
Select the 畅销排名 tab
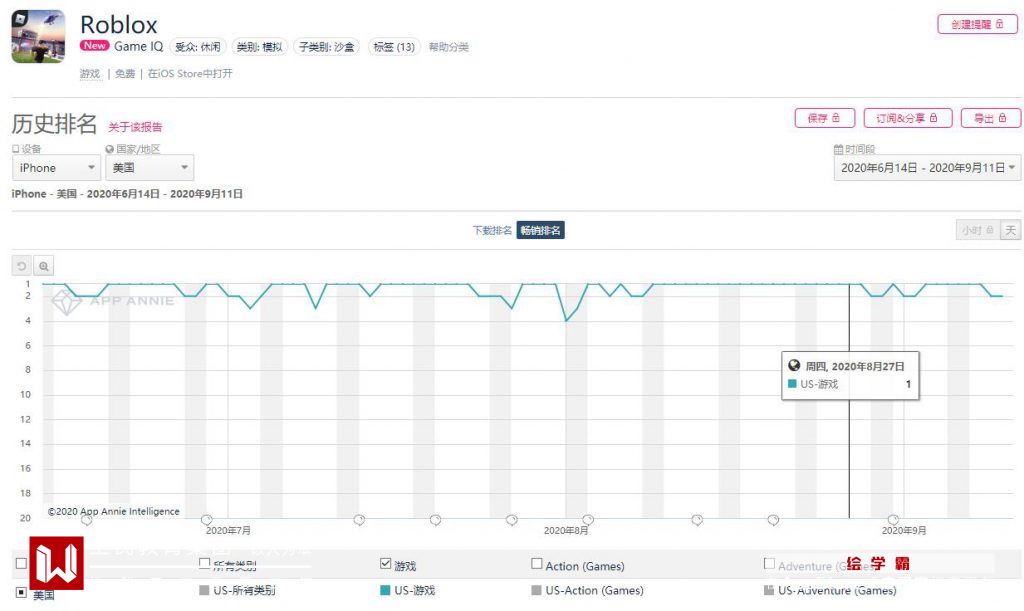540,230
